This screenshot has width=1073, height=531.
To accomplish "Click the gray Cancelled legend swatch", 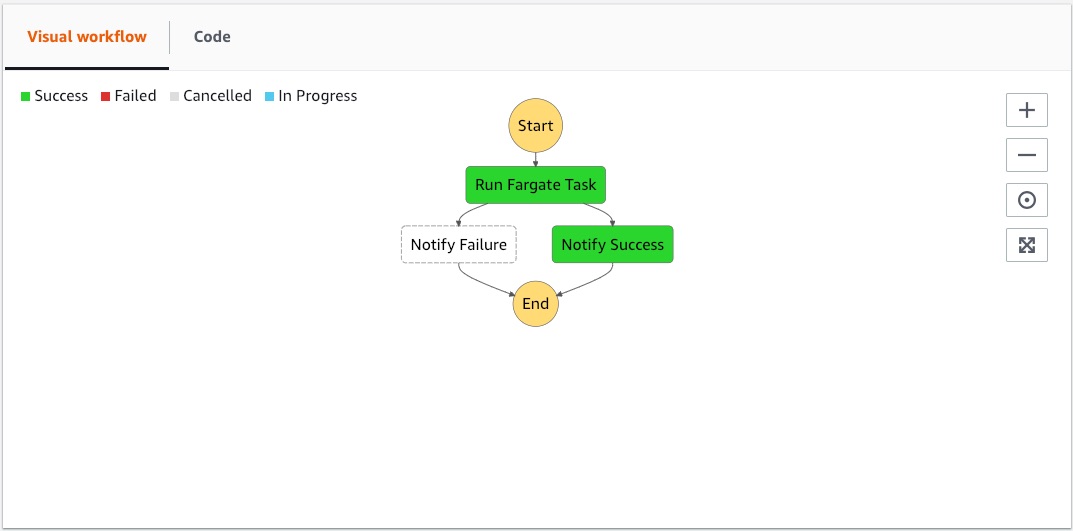I will pyautogui.click(x=175, y=97).
